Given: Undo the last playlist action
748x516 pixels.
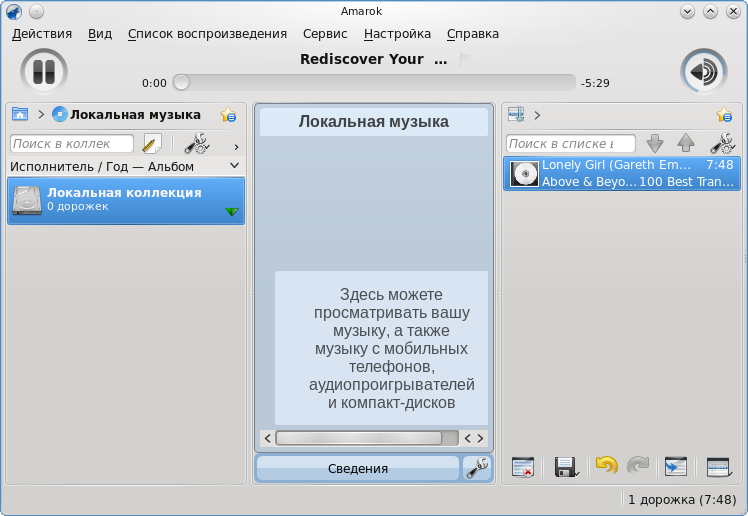Looking at the screenshot, I should (x=606, y=465).
